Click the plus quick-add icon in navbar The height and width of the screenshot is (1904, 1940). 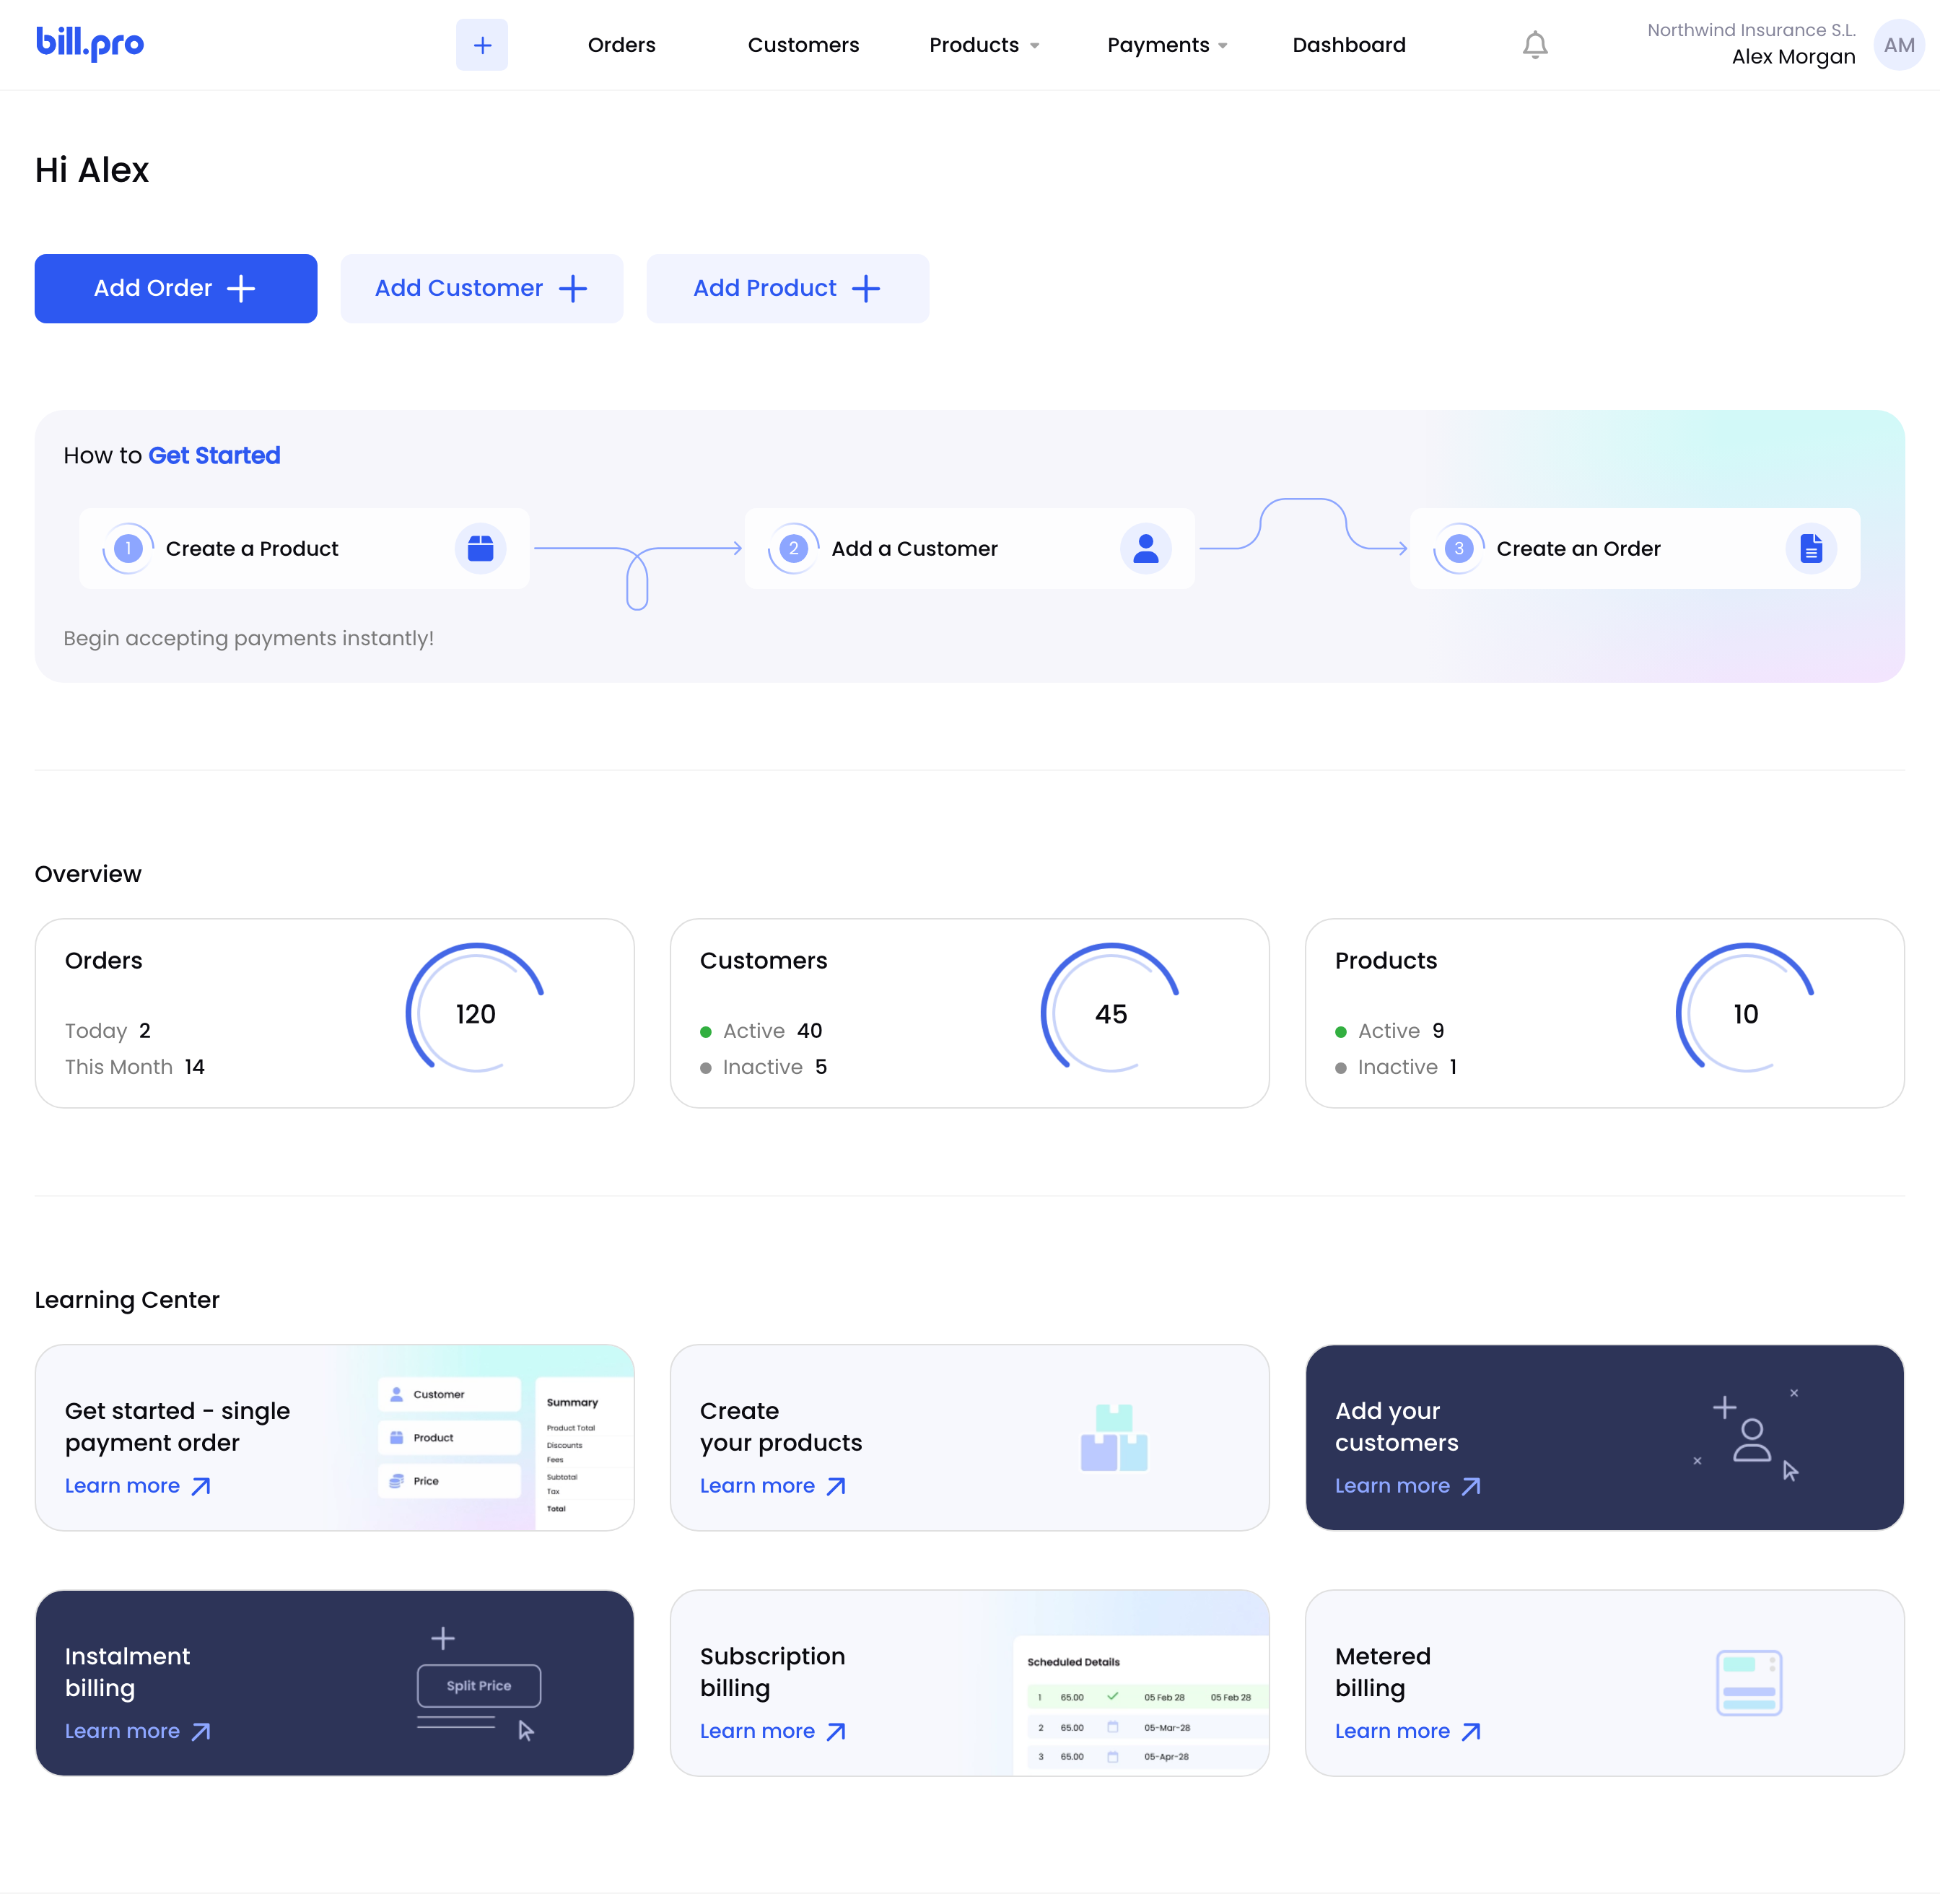(482, 45)
